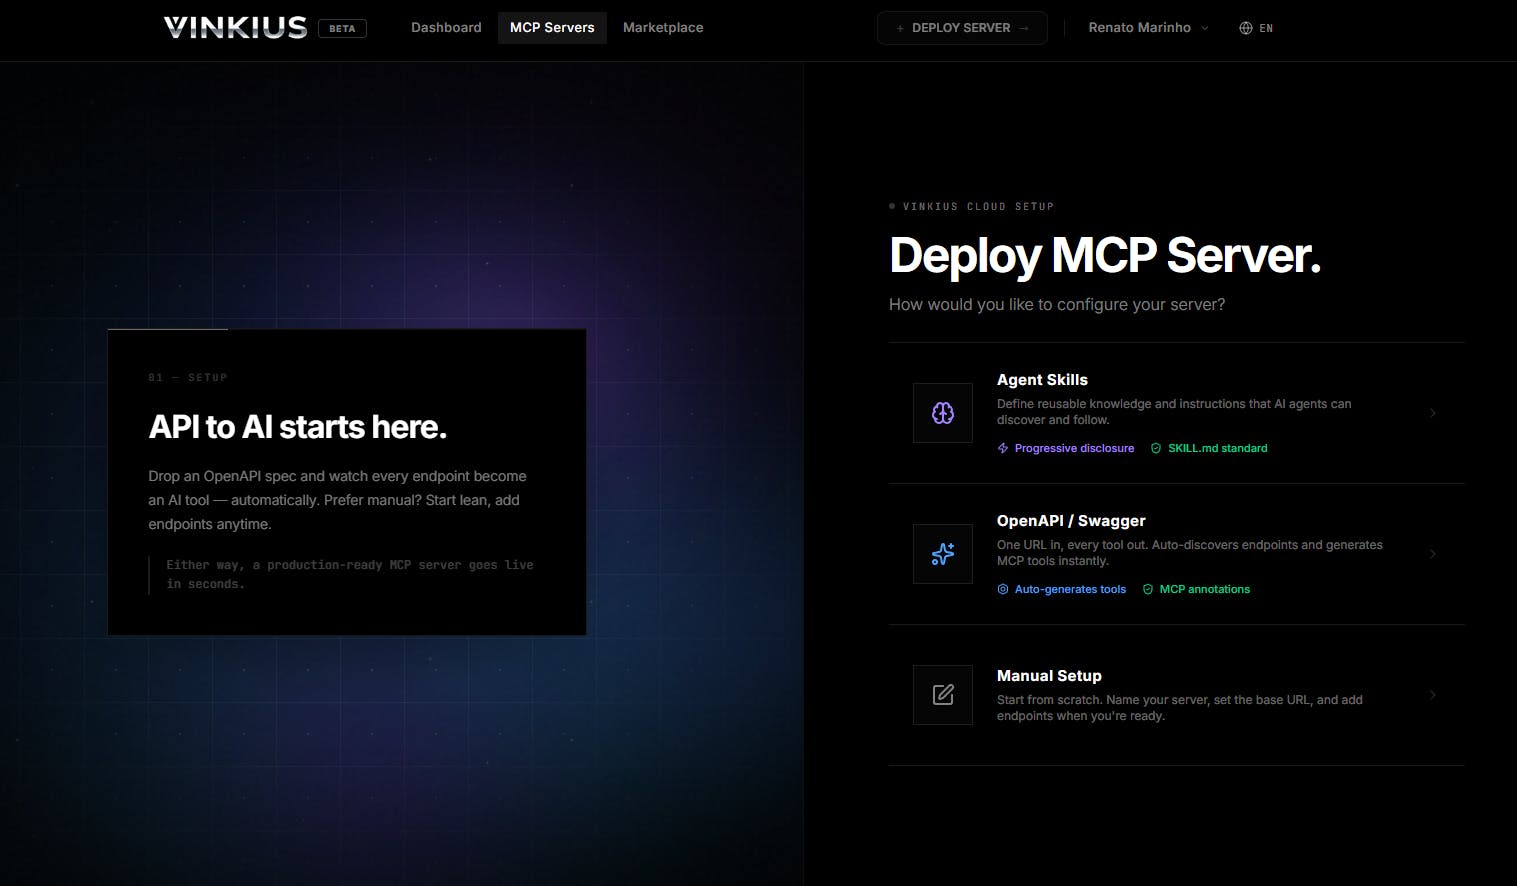Click the lightning icon beside Progressive disclosure
The height and width of the screenshot is (886, 1517).
point(1003,448)
